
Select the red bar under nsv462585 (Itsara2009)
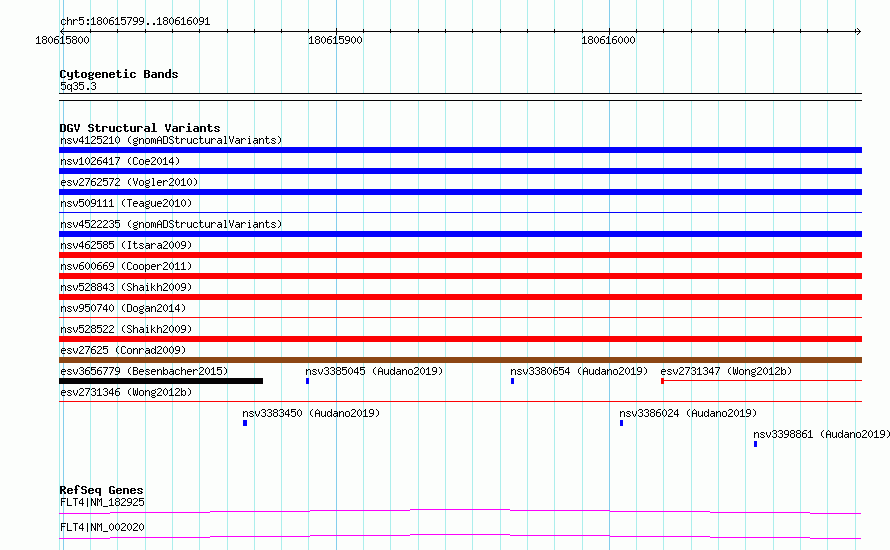(460, 255)
